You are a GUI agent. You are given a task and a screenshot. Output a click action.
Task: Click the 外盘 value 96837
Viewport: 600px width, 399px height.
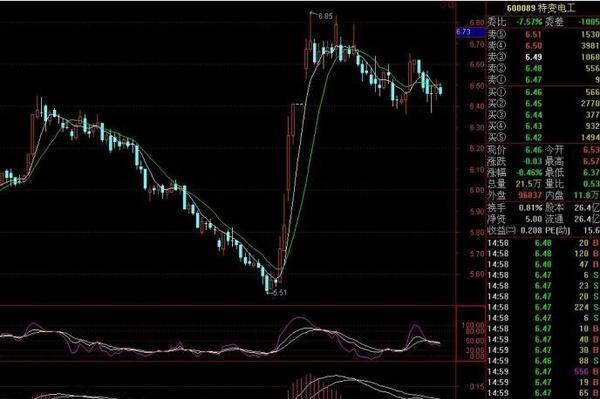(530, 195)
